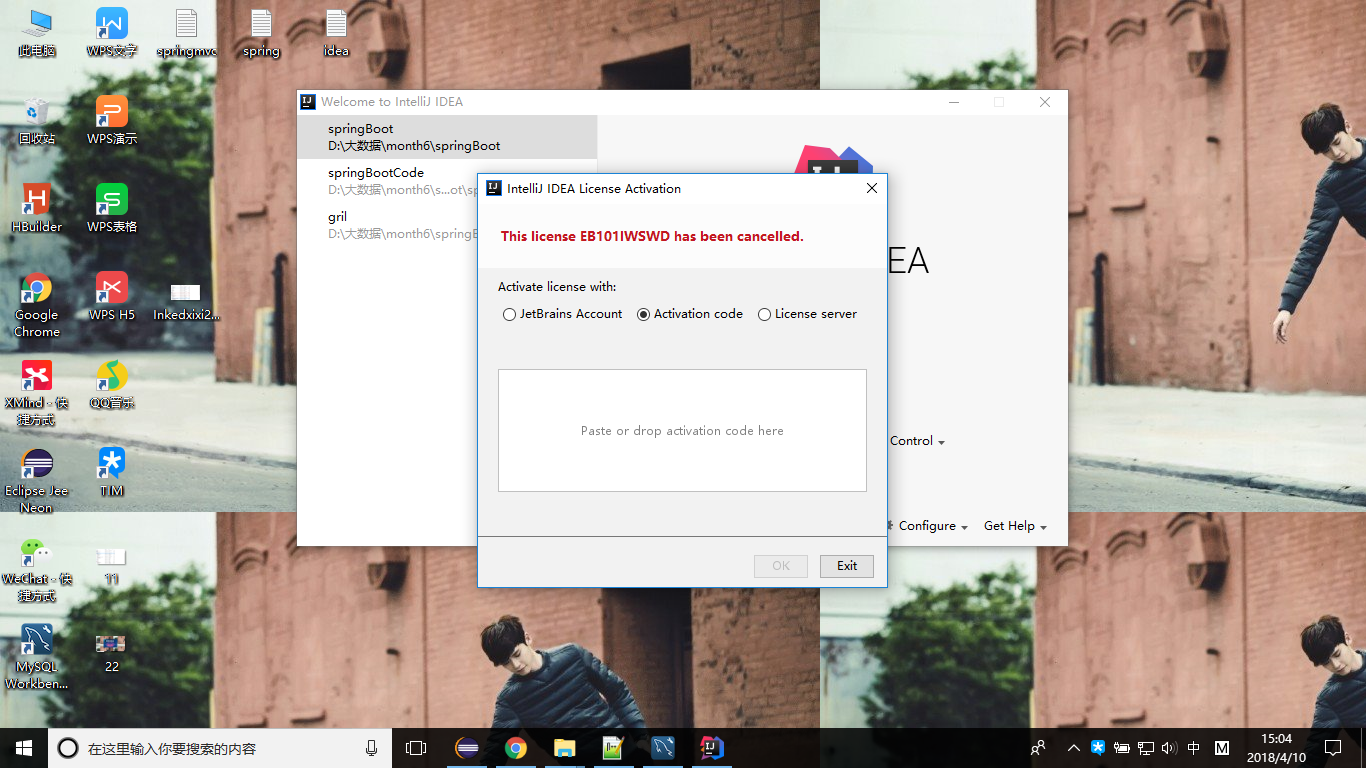Select the desktop file named 11
The width and height of the screenshot is (1366, 768).
(112, 565)
